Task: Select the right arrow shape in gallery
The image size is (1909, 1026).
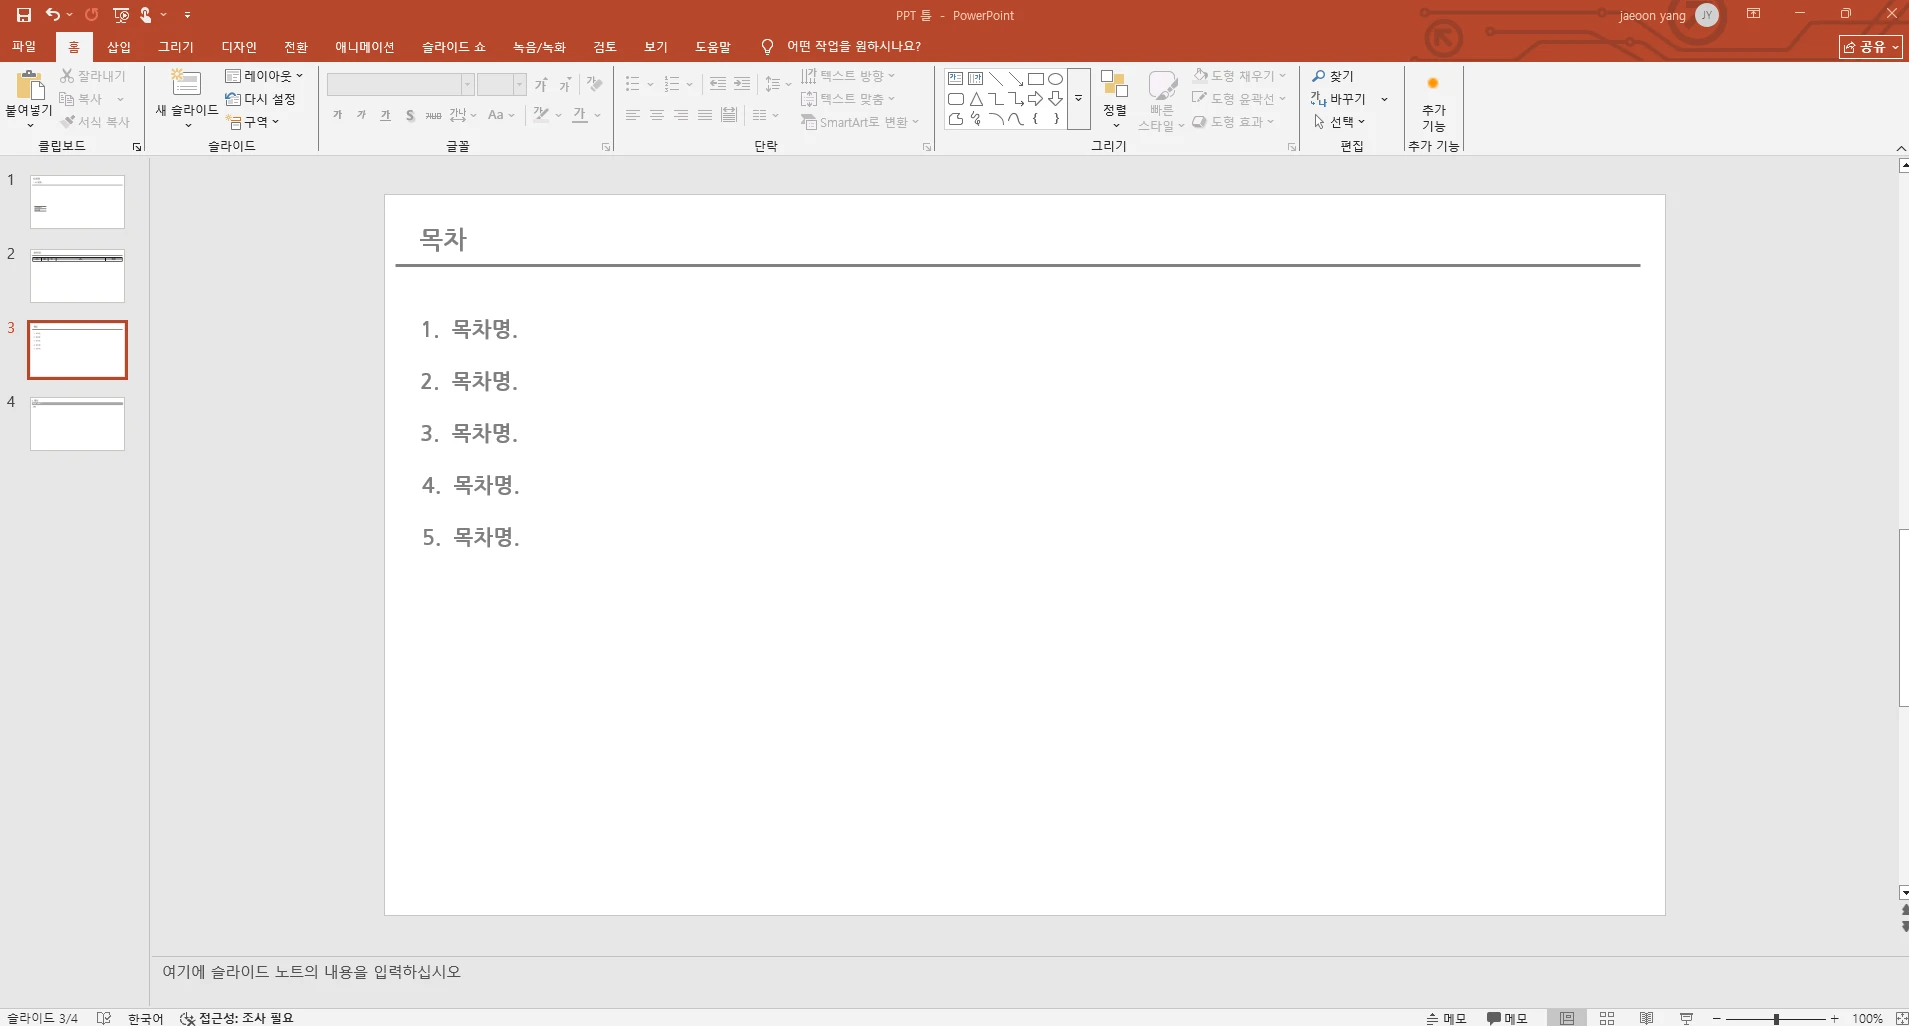Action: (1036, 99)
